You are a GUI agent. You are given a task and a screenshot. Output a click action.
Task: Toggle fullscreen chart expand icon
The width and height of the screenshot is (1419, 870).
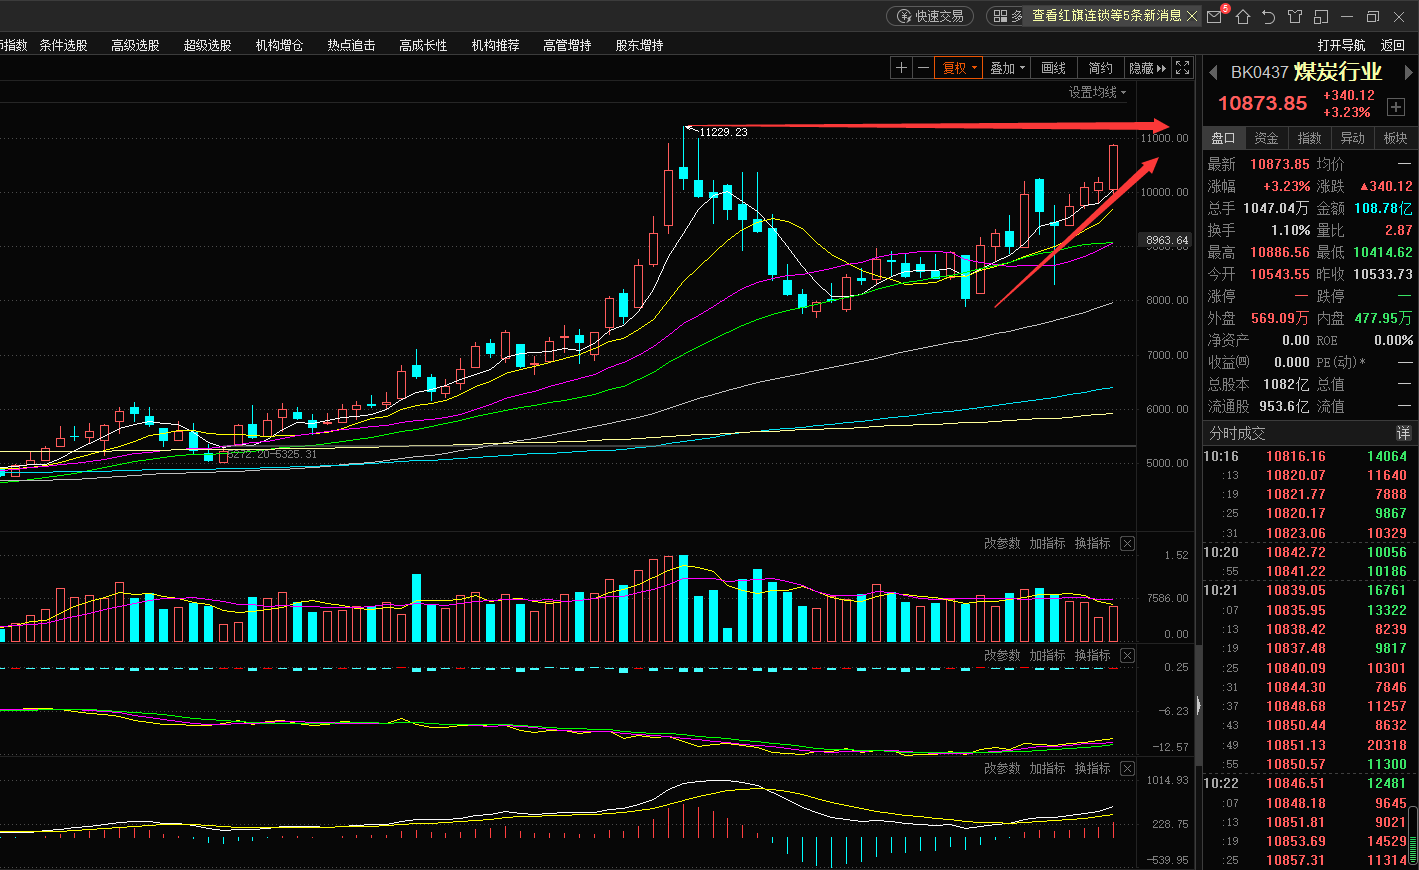[x=1183, y=68]
